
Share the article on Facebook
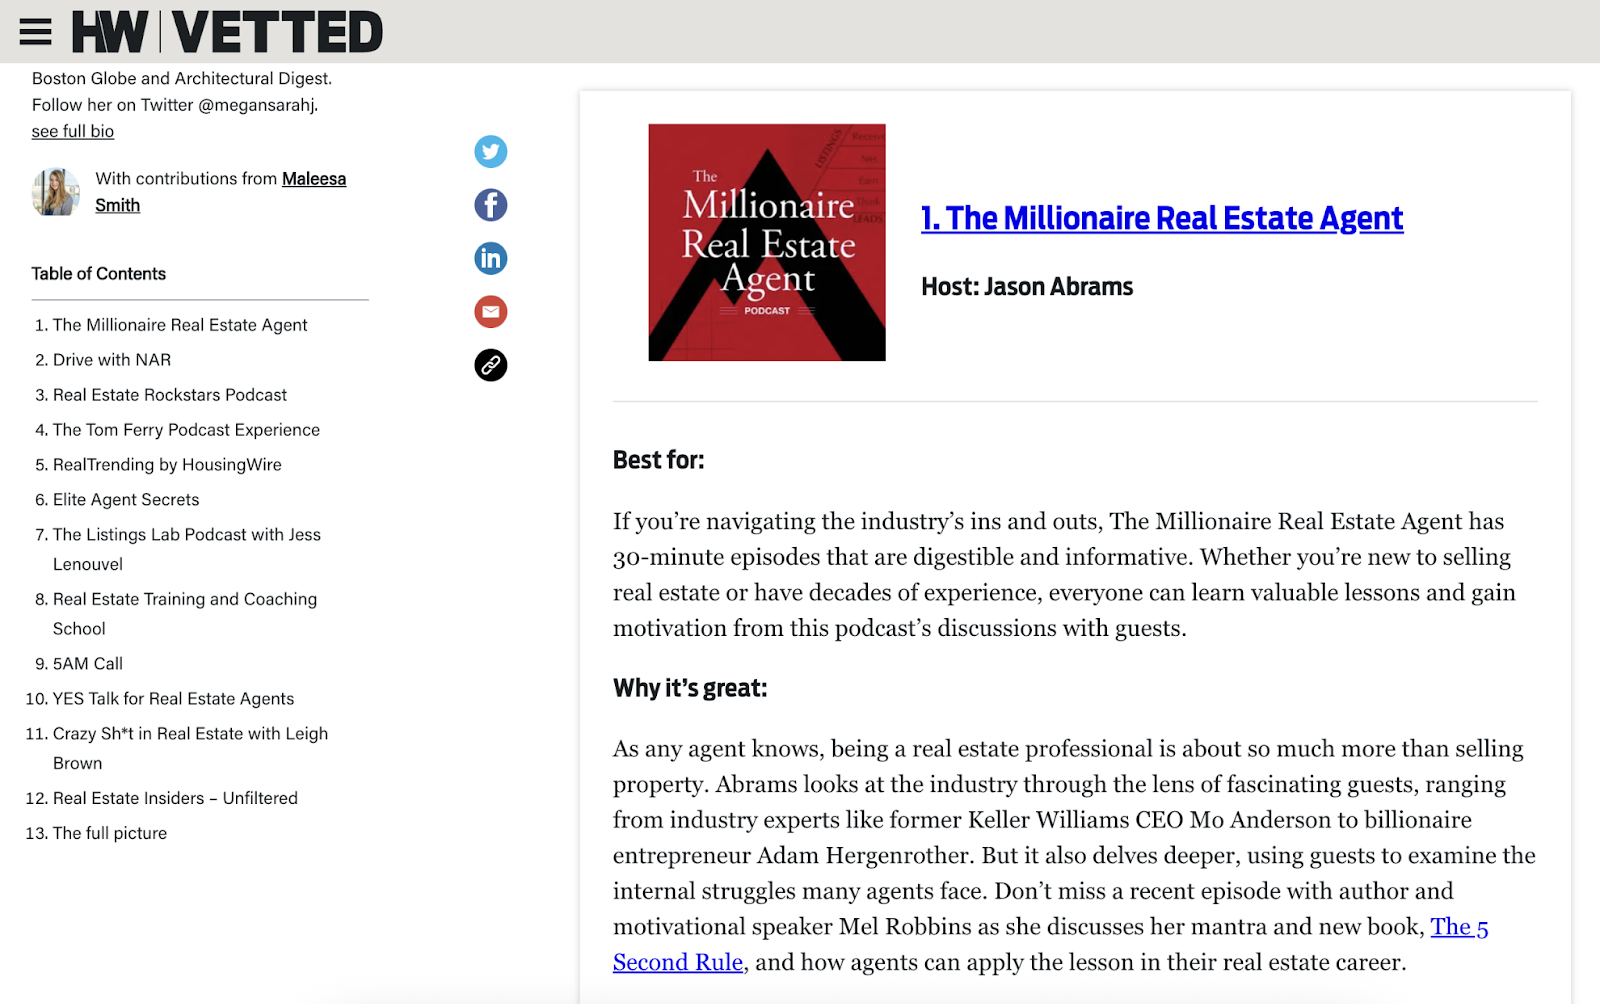click(x=490, y=205)
